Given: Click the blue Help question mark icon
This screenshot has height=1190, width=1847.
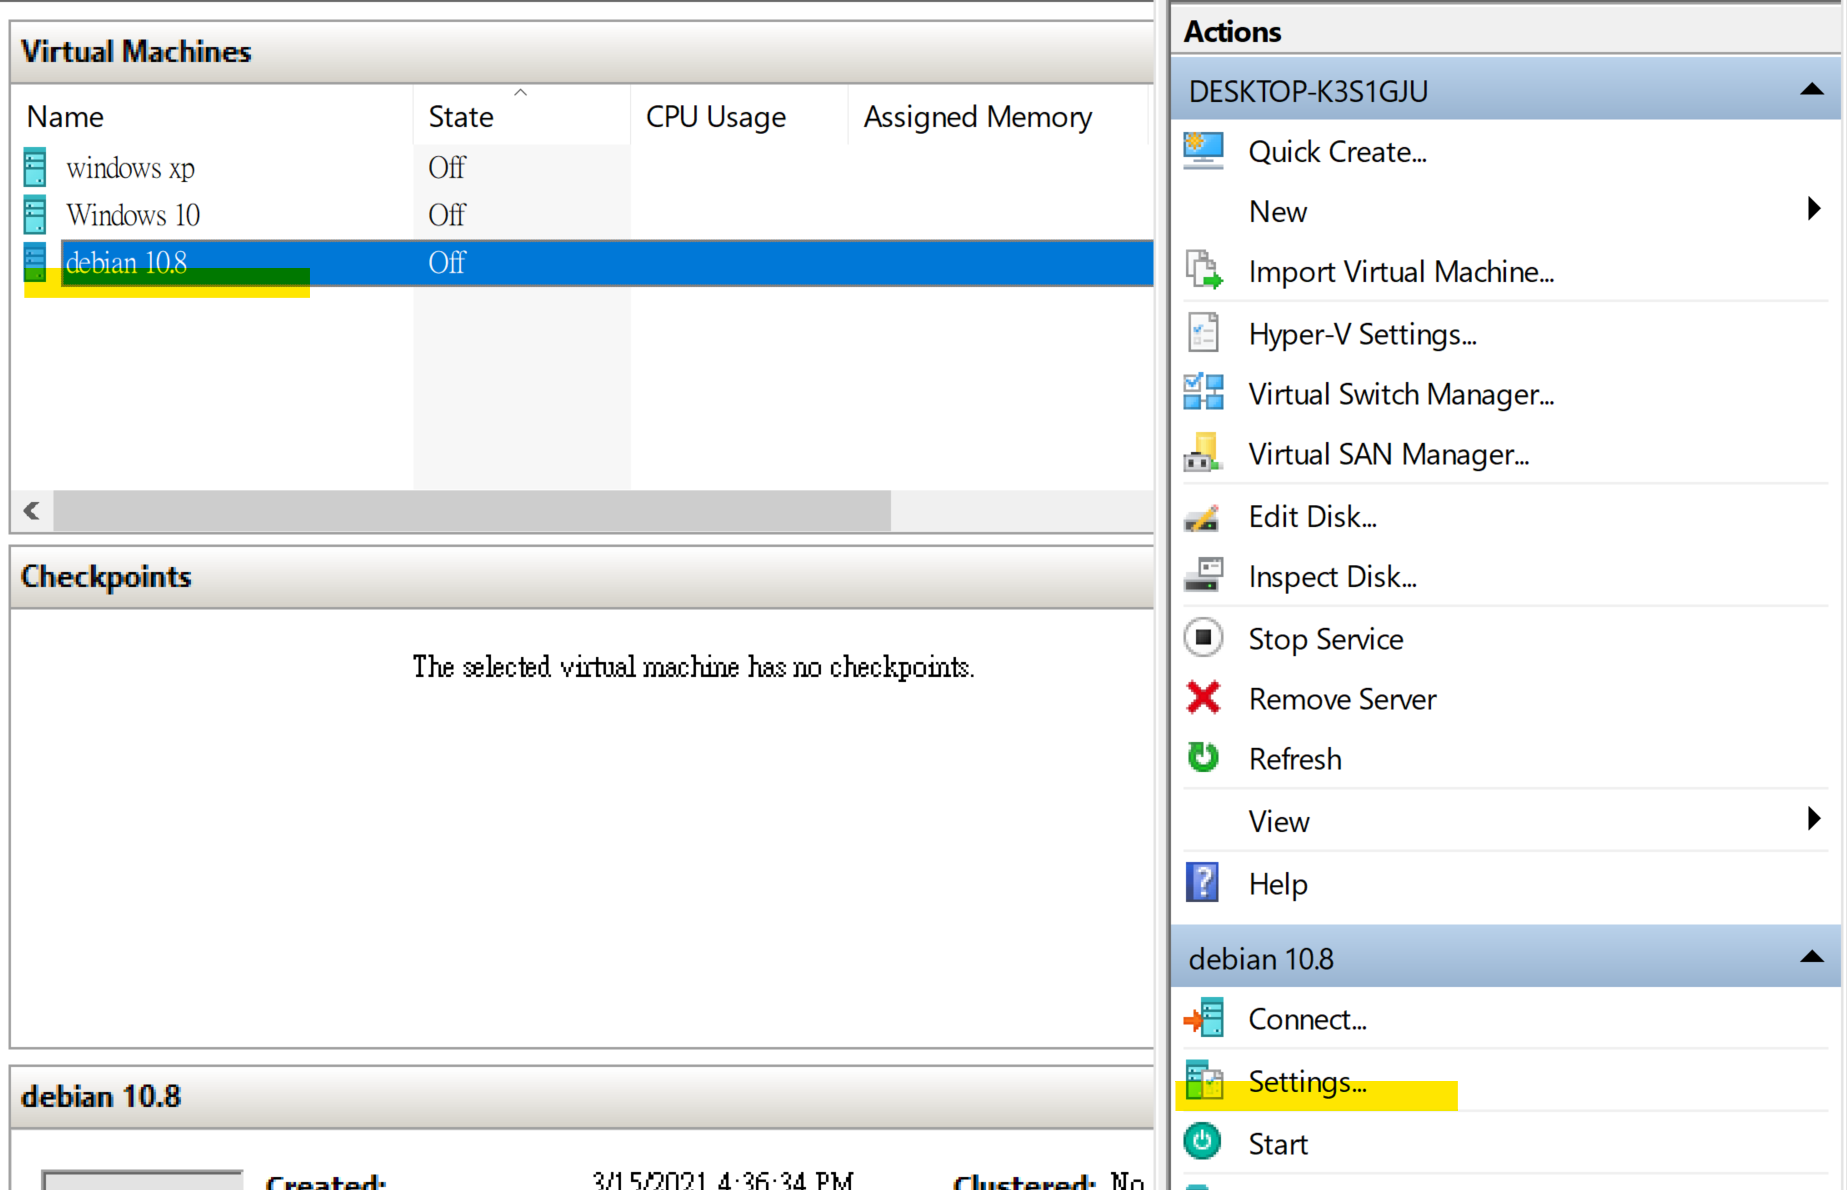Looking at the screenshot, I should click(1202, 883).
